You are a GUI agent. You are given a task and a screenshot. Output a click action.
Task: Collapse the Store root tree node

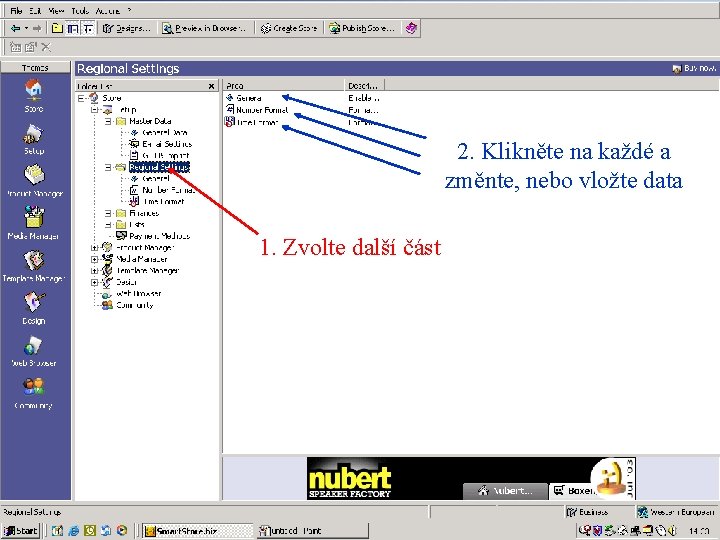tap(82, 98)
